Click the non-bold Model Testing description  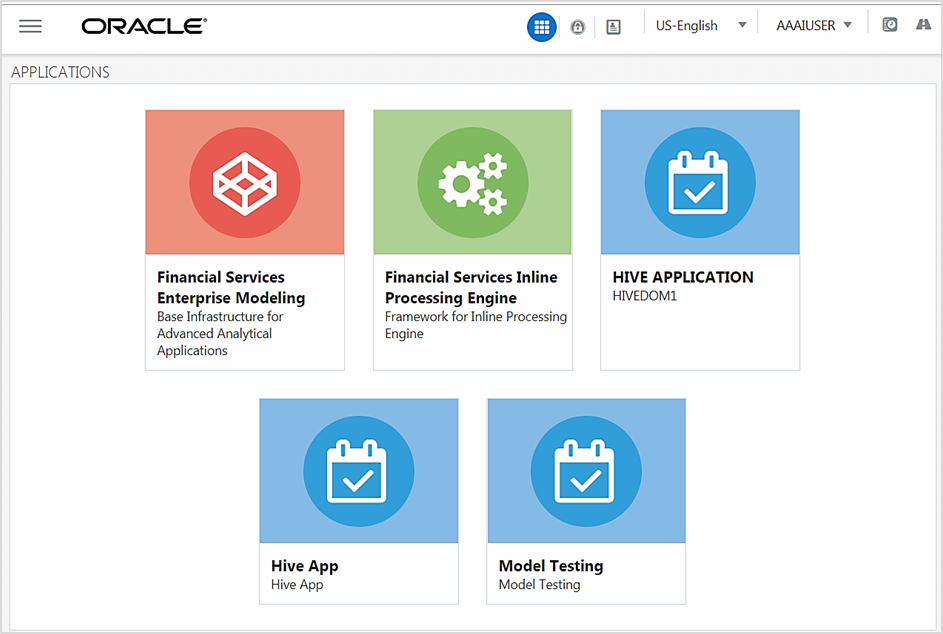pyautogui.click(x=539, y=585)
